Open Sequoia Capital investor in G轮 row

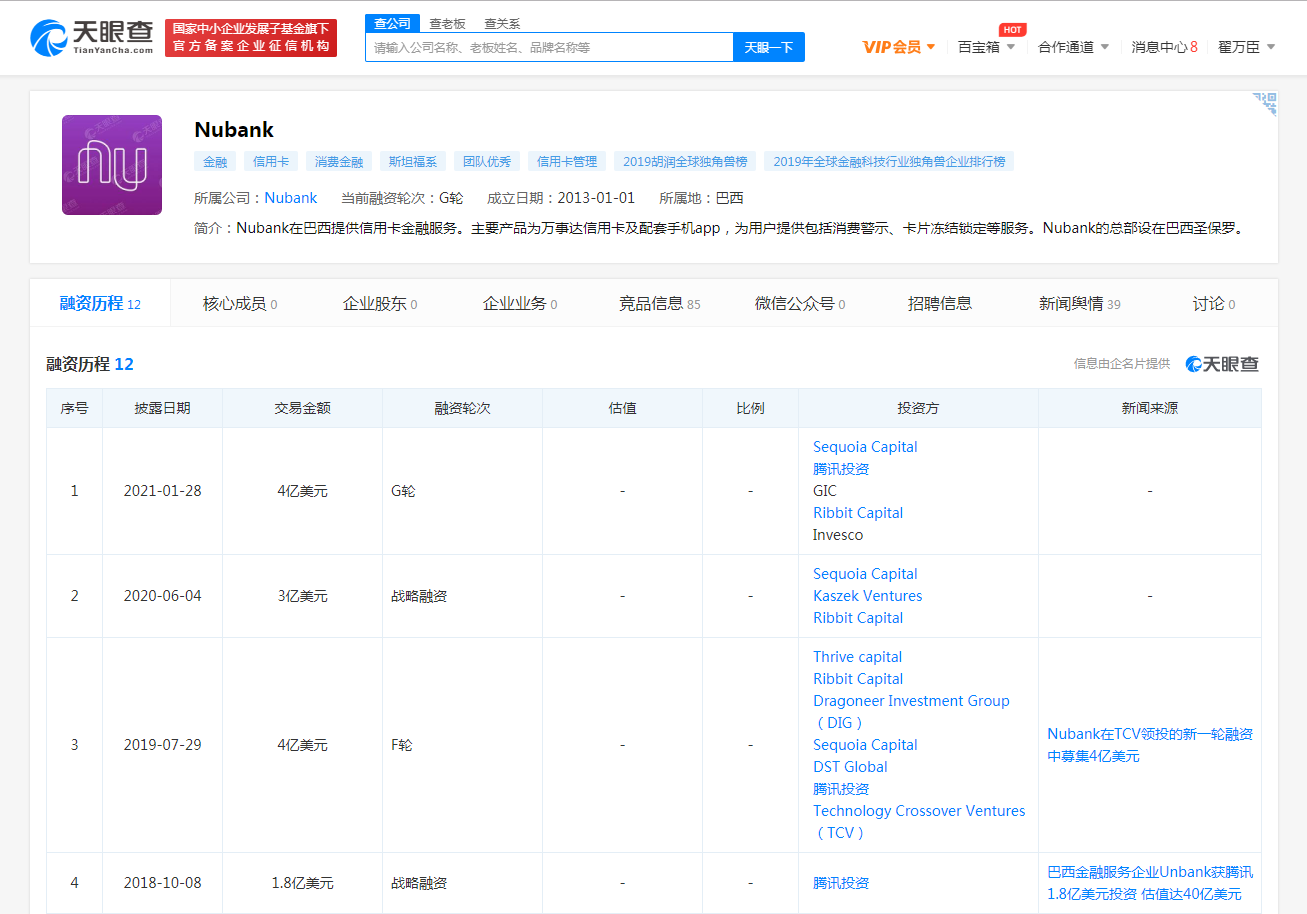point(865,447)
